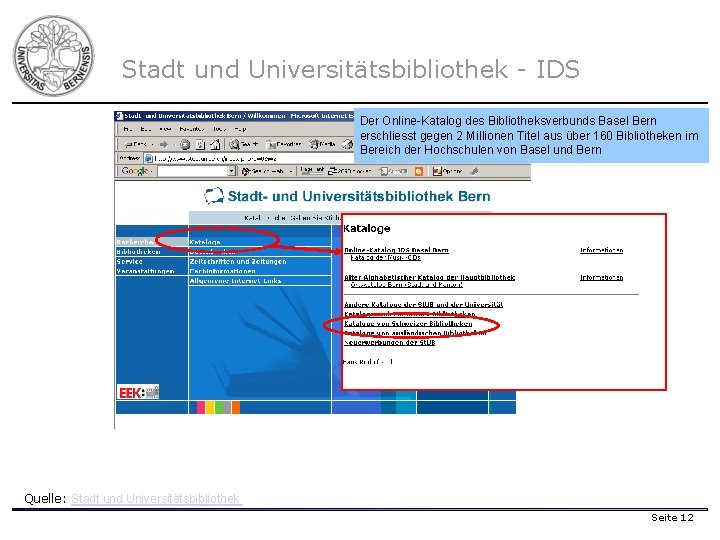Click the Google toolbar search field
This screenshot has width=720, height=540.
[x=192, y=171]
